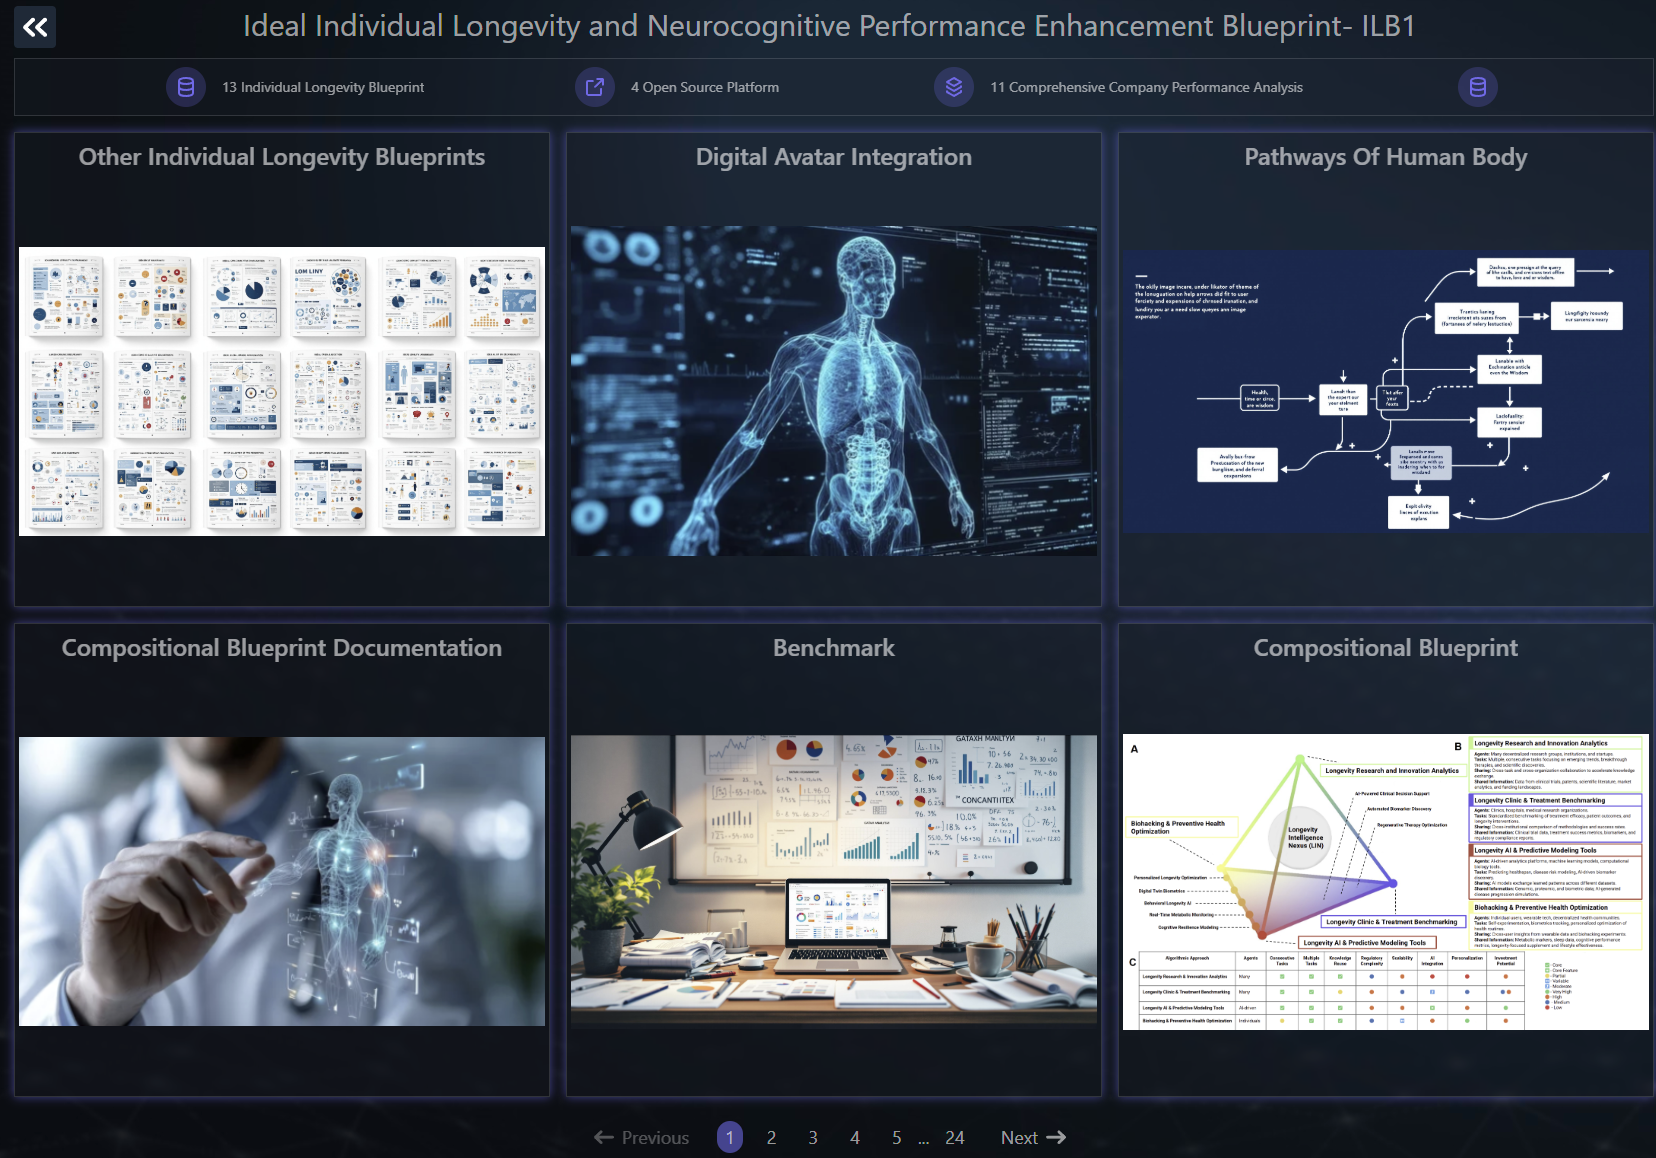1656x1158 pixels.
Task: Click database icon beside Individual Longevity Blueprint
Action: coord(186,87)
